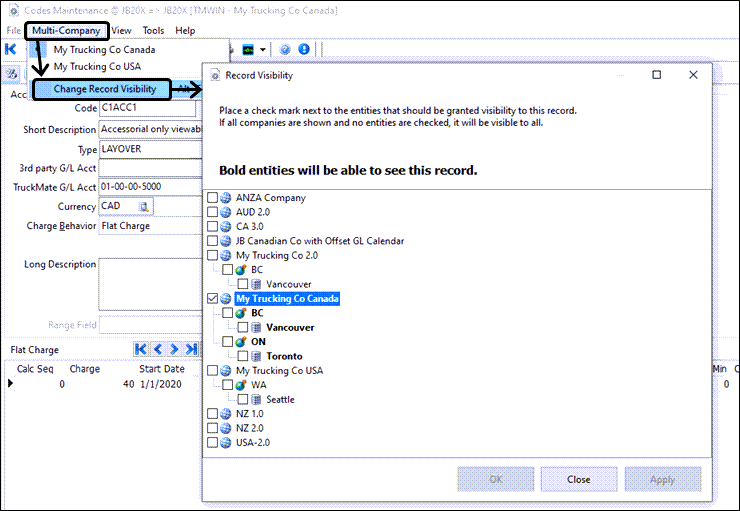This screenshot has height=511, width=740.
Task: Click the Currency lookup icon beside CAD
Action: (x=144, y=207)
